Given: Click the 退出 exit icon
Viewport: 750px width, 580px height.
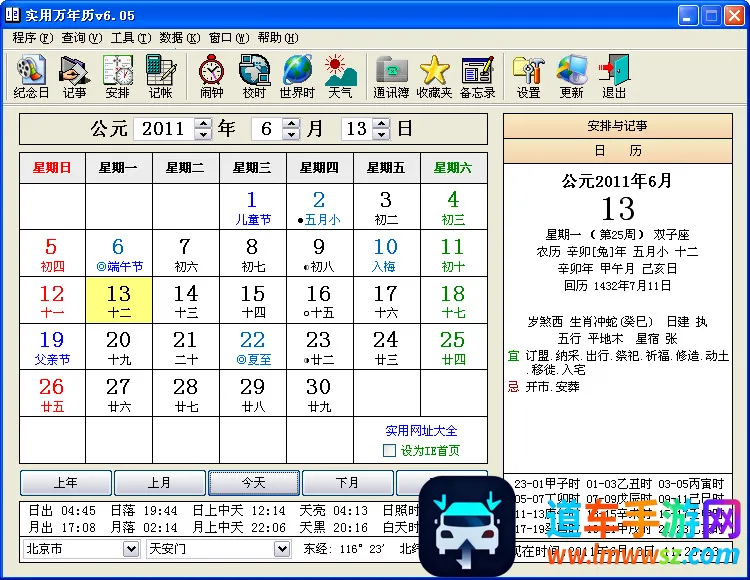Looking at the screenshot, I should tap(614, 76).
